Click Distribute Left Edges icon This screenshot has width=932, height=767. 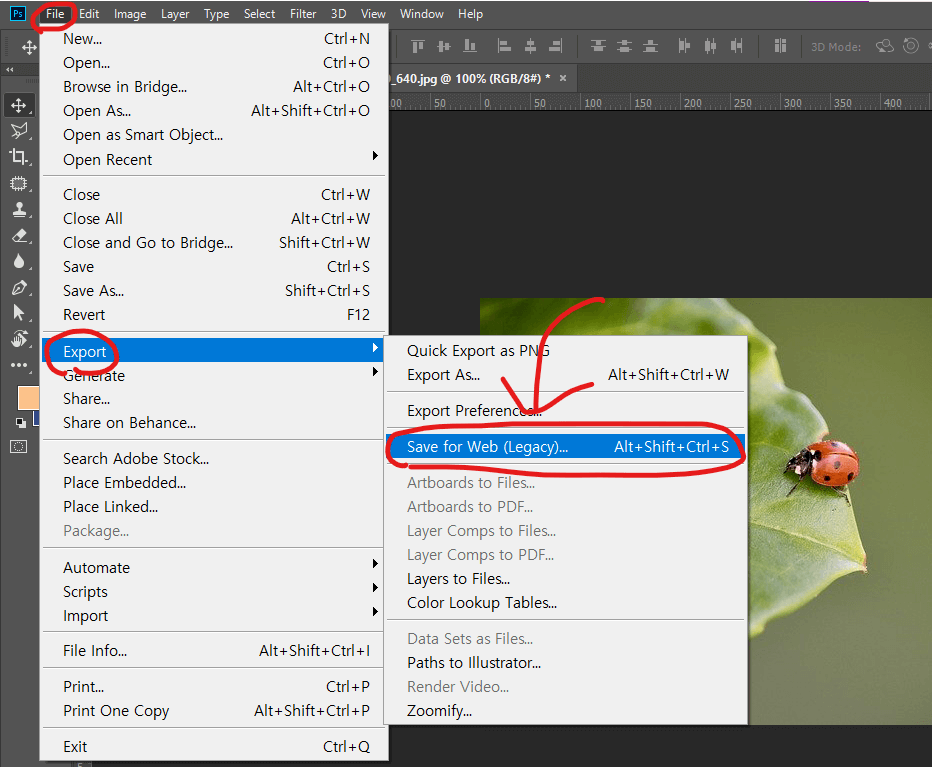tap(684, 46)
